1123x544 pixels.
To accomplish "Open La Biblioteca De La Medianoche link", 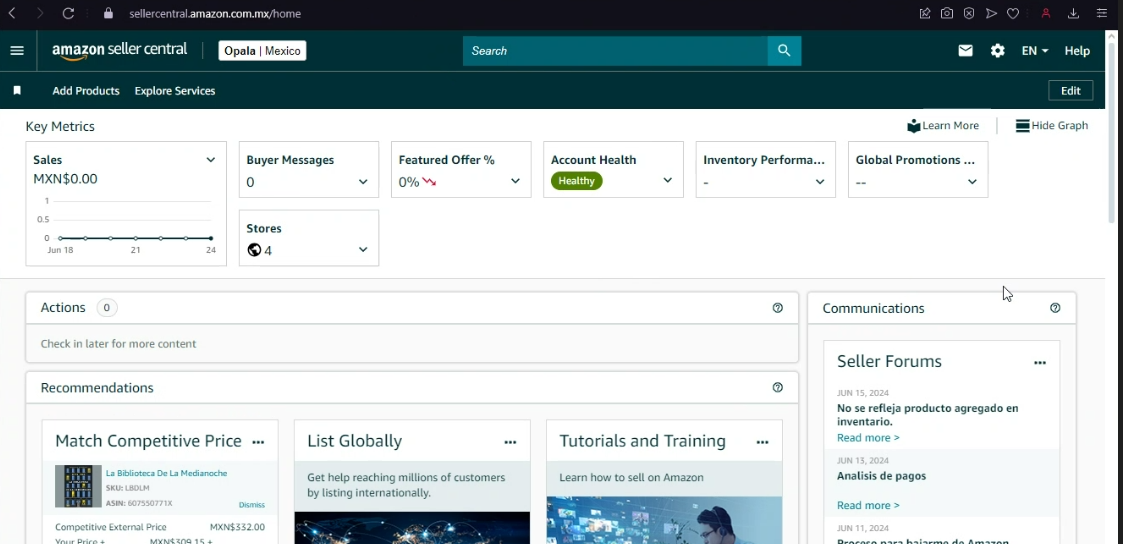I will 166,473.
